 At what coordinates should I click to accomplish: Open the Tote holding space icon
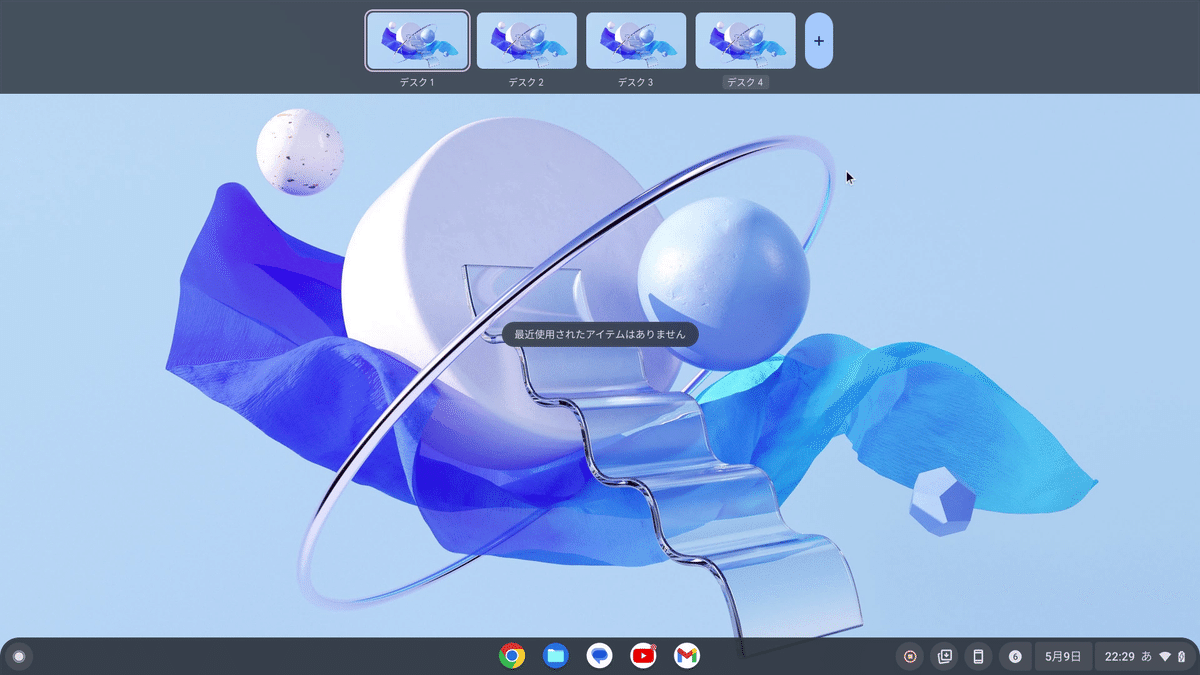(x=944, y=657)
